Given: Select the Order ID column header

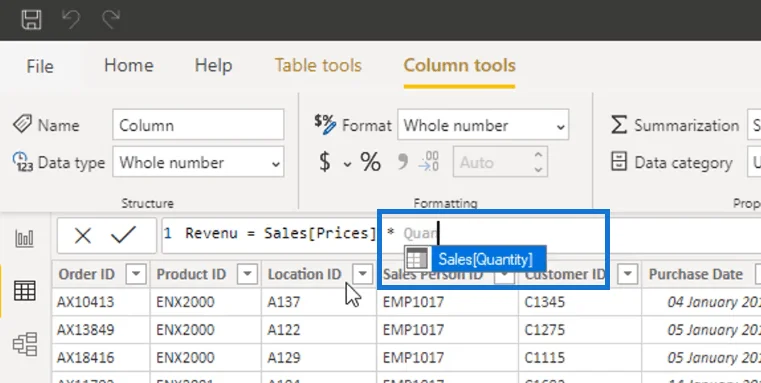Looking at the screenshot, I should (86, 274).
